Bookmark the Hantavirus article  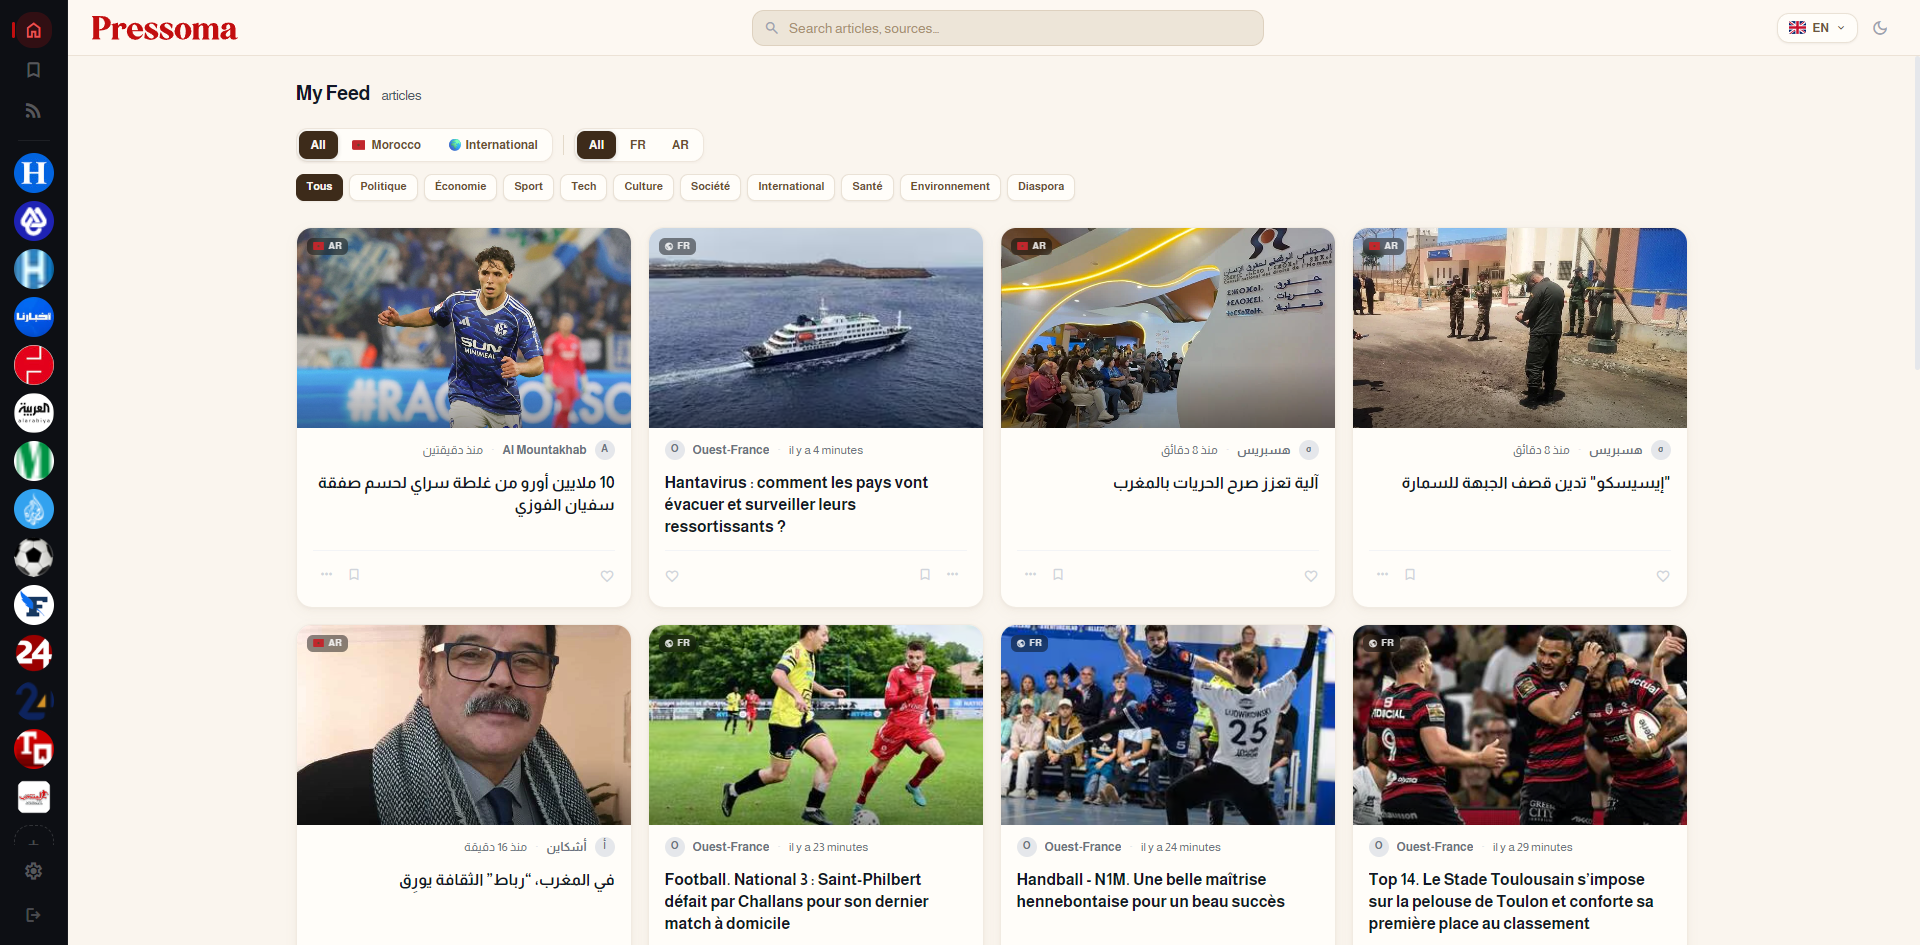(925, 574)
